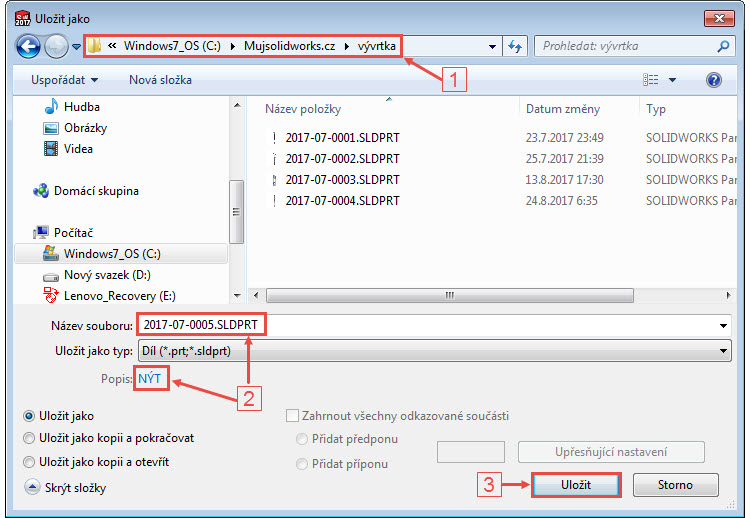Click the Back navigation arrow
Viewport: 750px width, 518px height.
(28, 46)
